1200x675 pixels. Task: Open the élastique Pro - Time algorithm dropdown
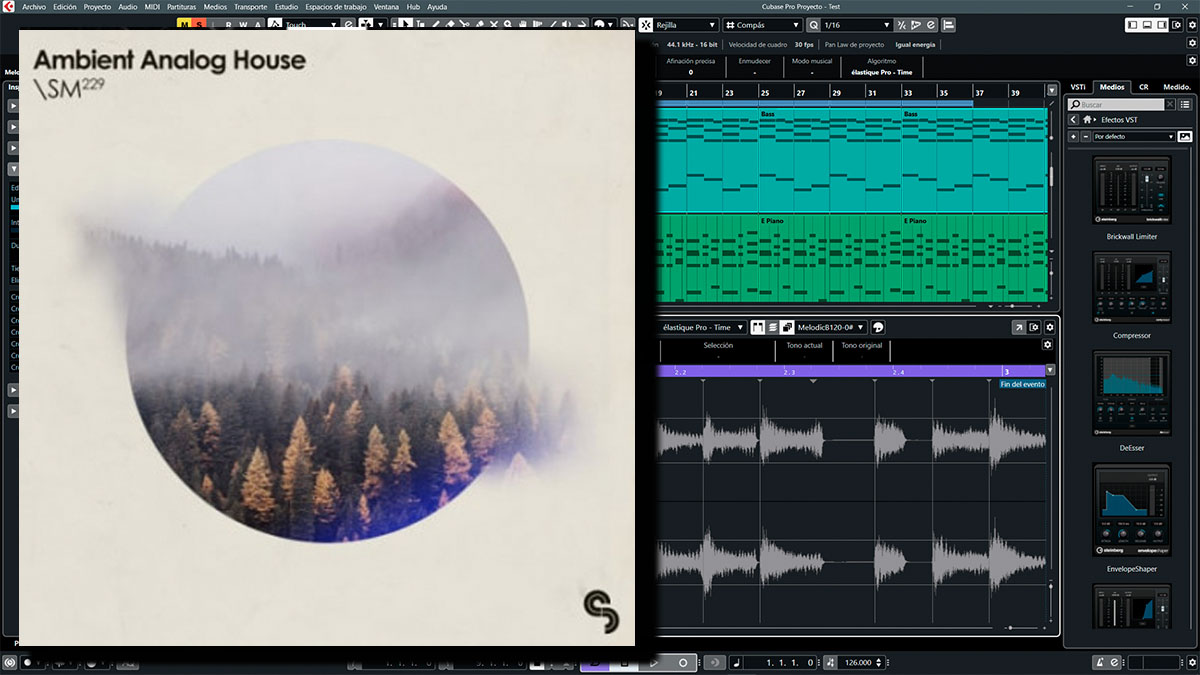702,327
